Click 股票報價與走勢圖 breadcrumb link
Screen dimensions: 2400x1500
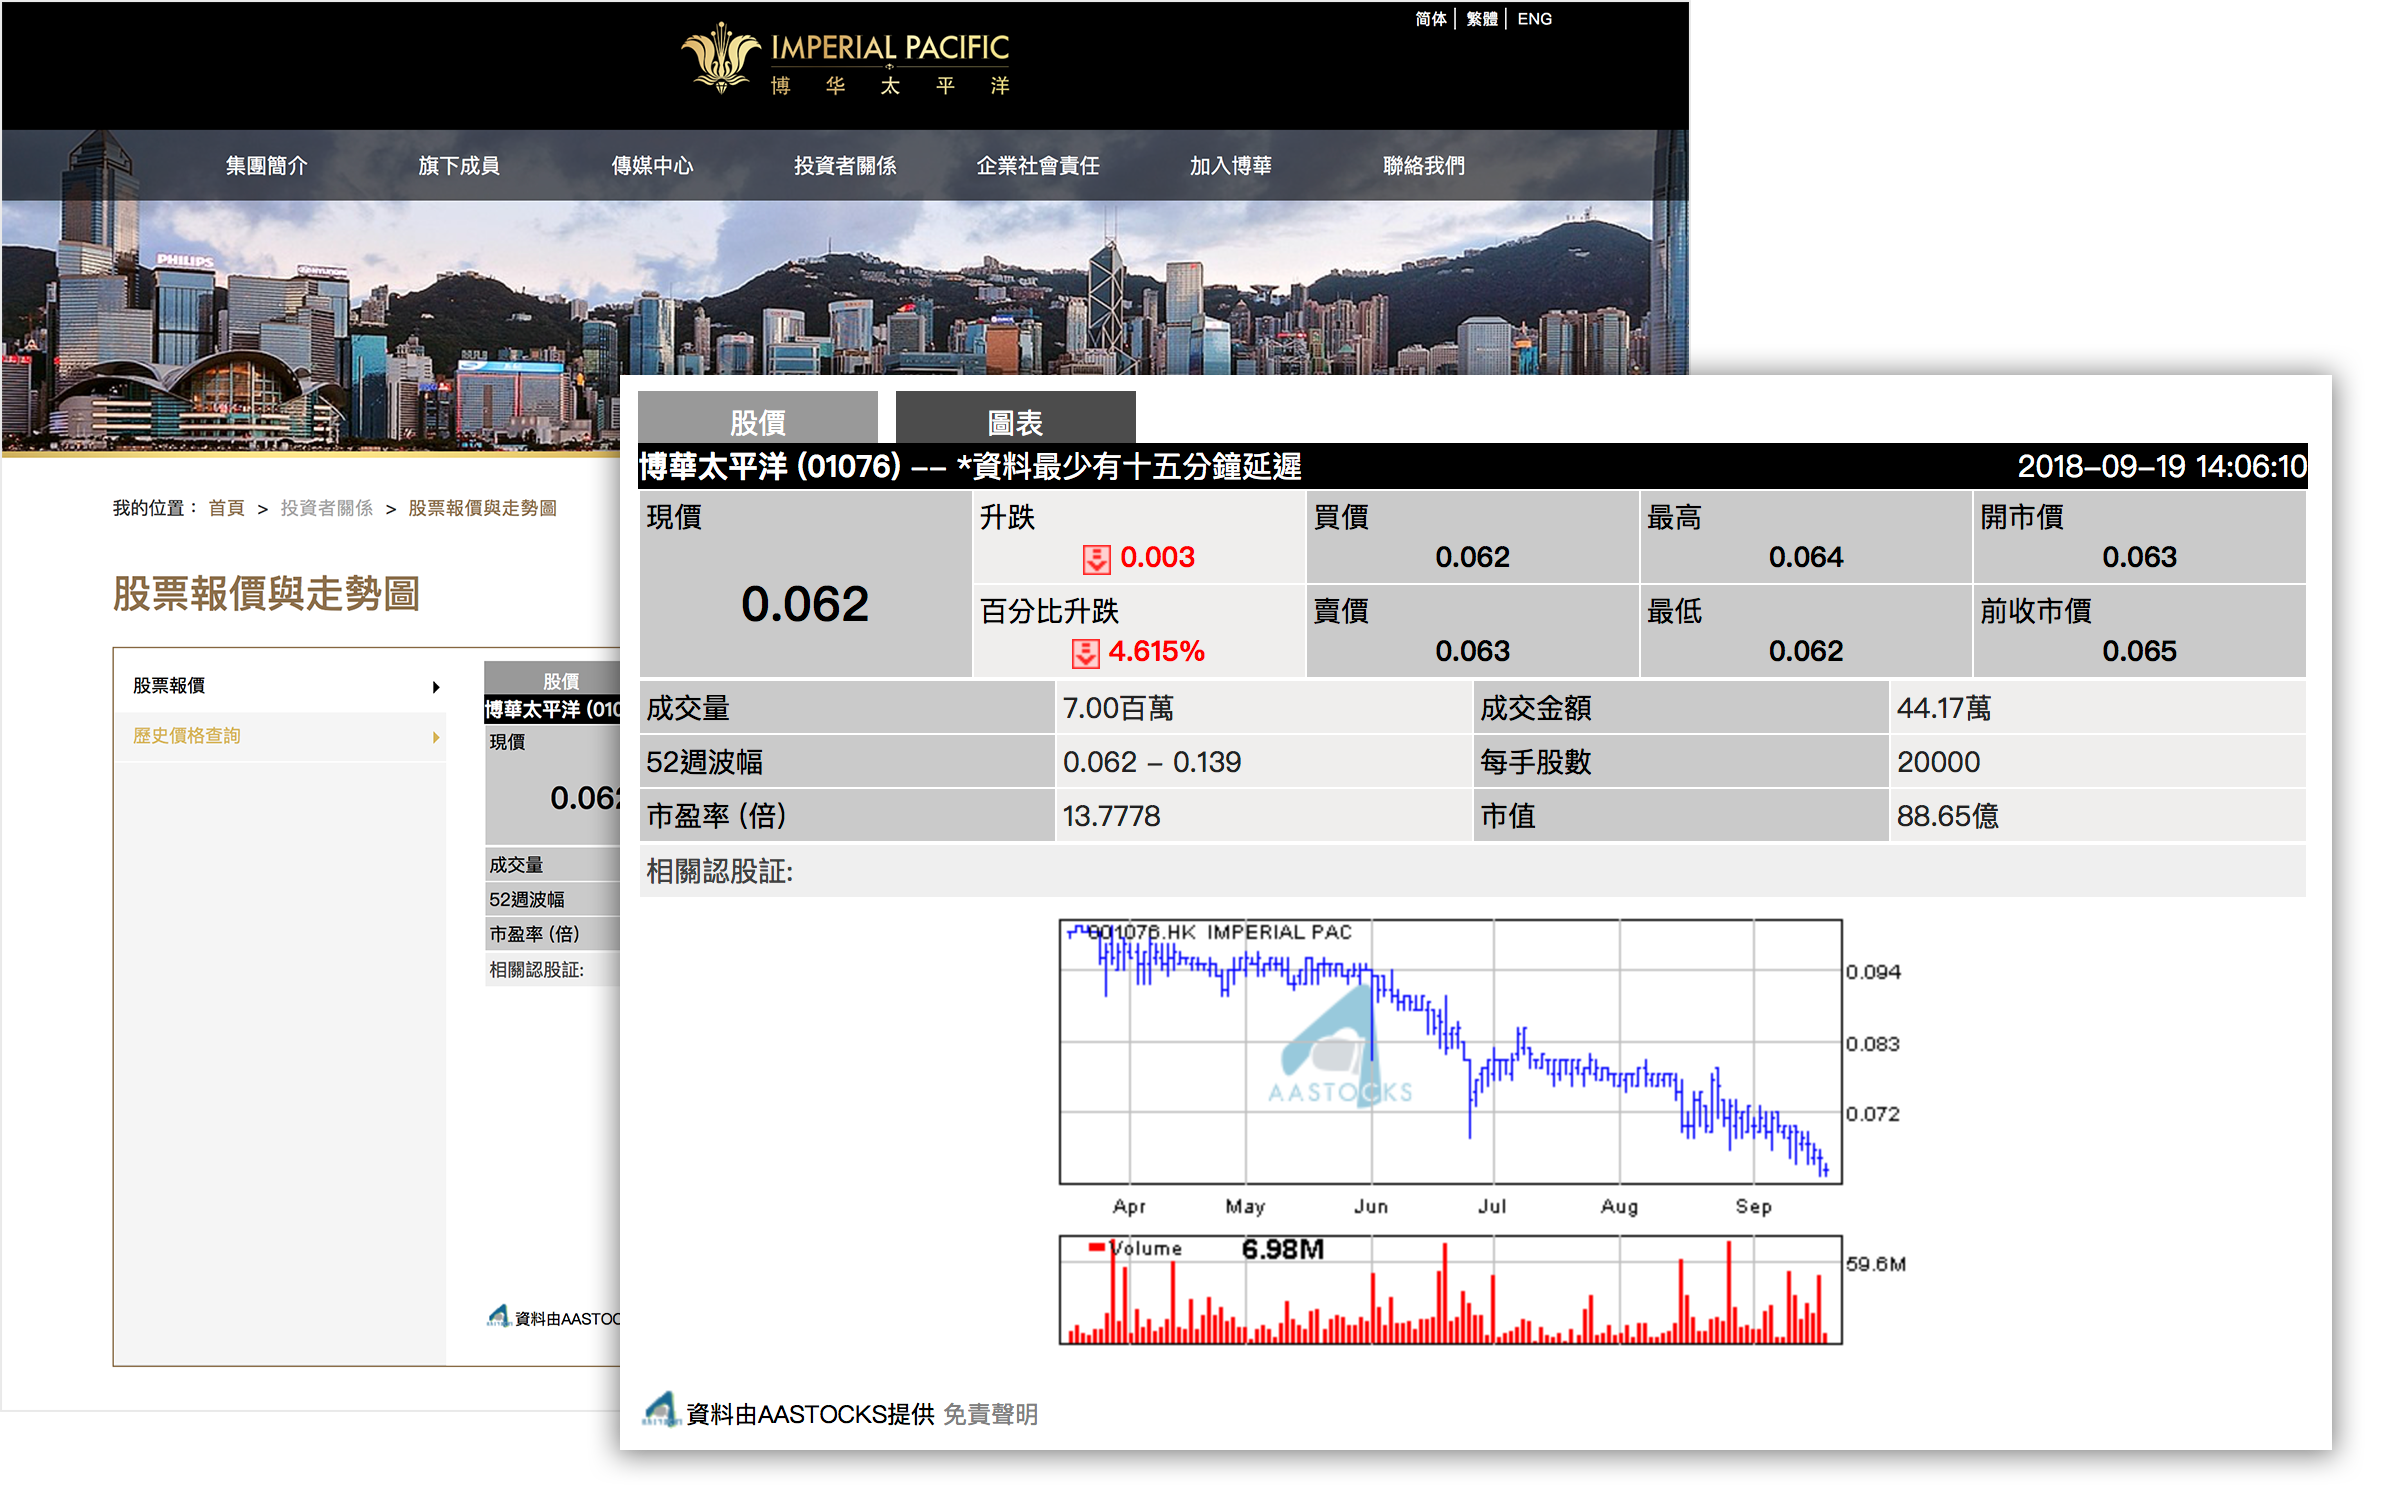pos(482,508)
